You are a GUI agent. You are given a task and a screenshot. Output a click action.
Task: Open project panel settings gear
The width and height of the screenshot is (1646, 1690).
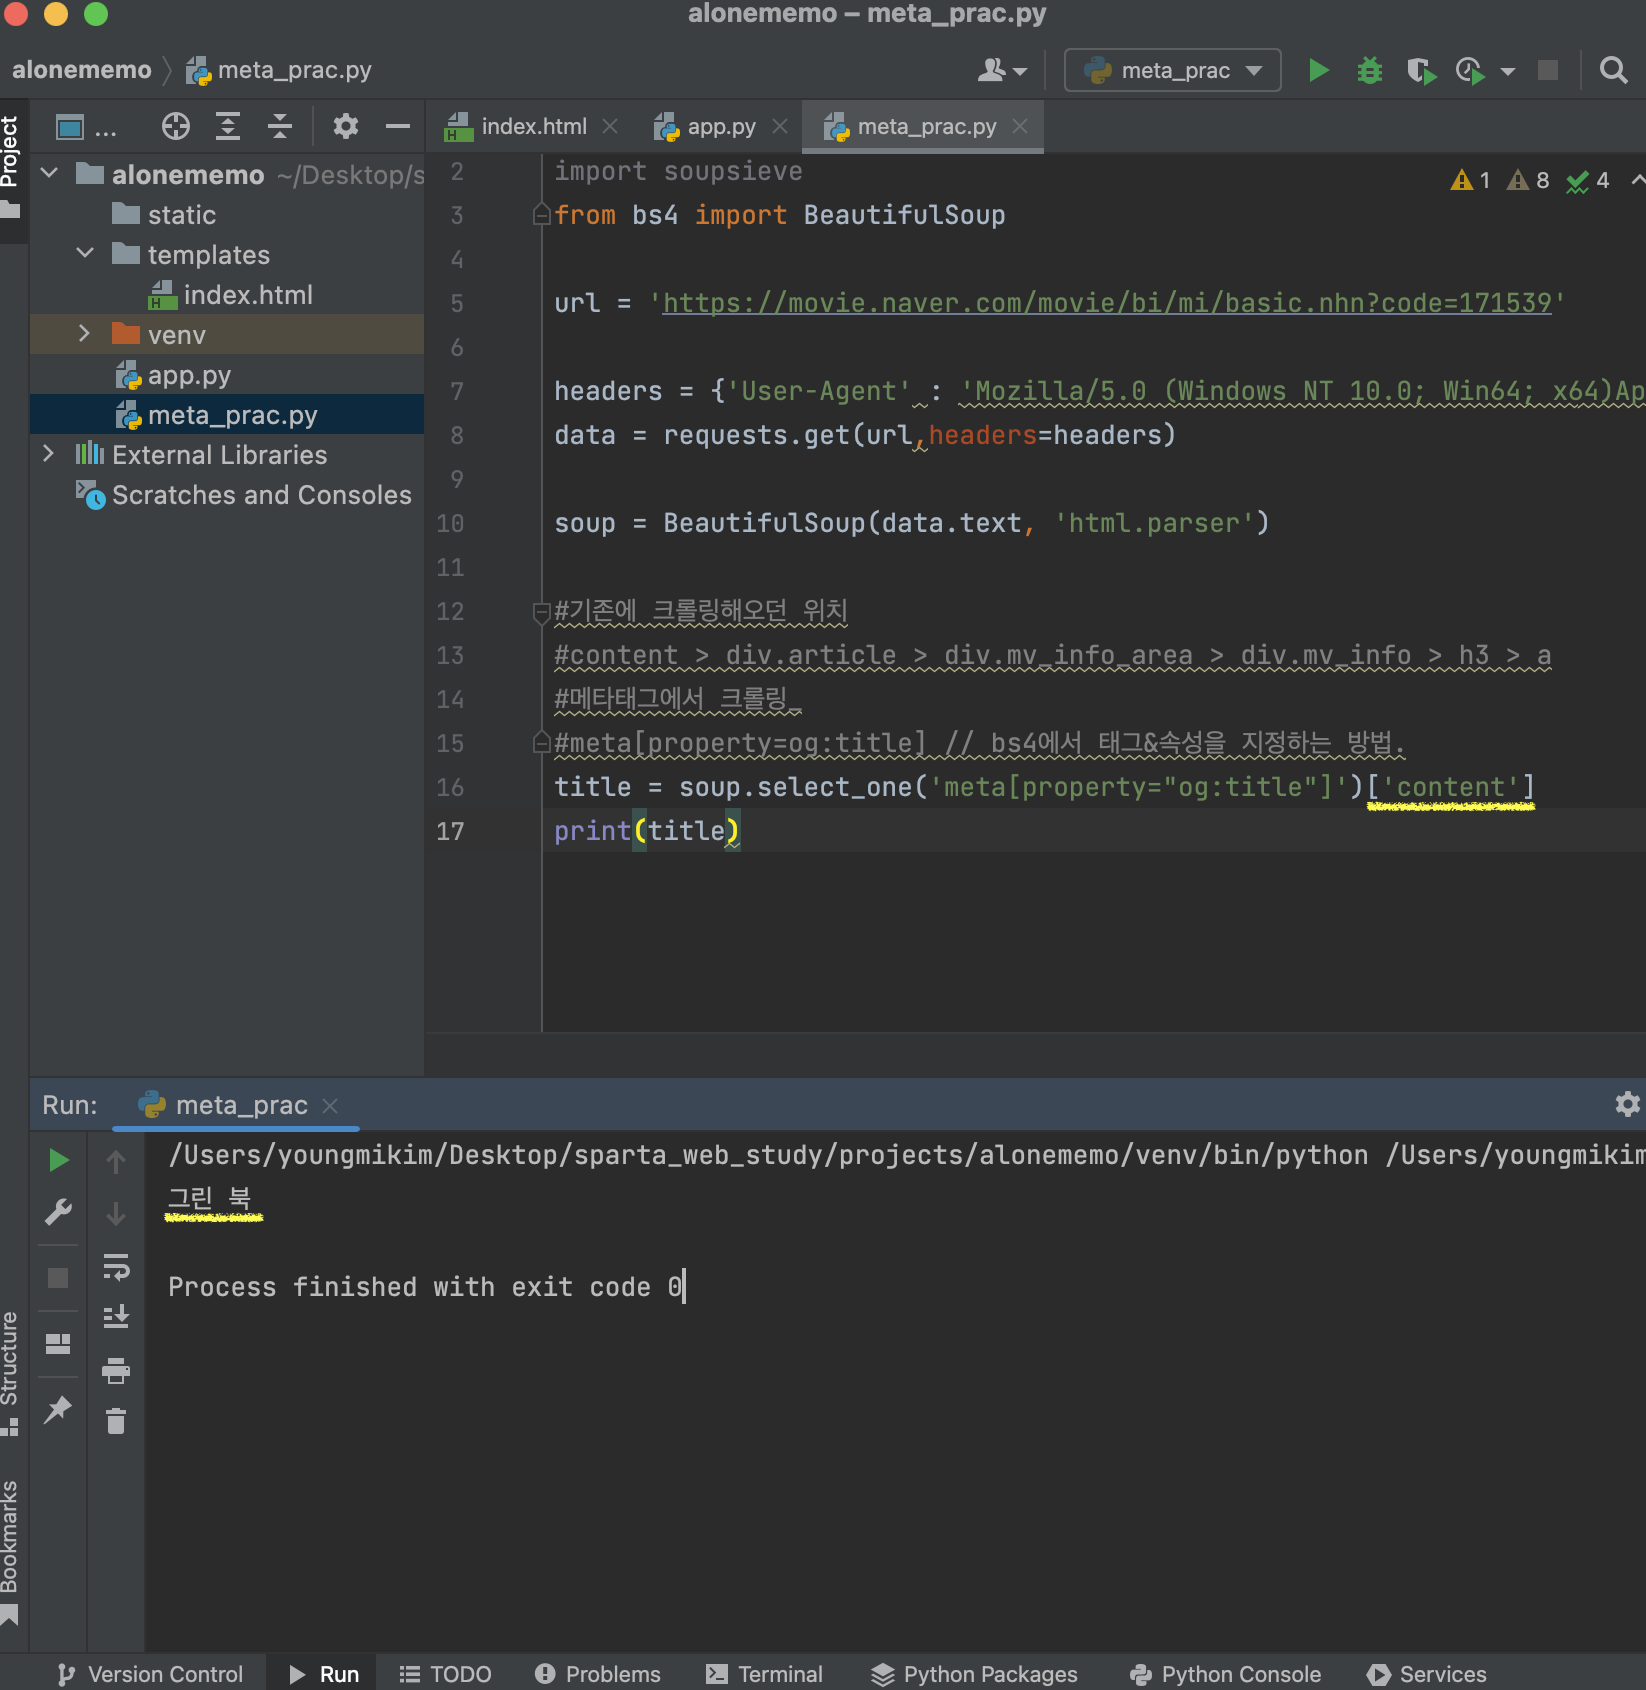pyautogui.click(x=346, y=126)
